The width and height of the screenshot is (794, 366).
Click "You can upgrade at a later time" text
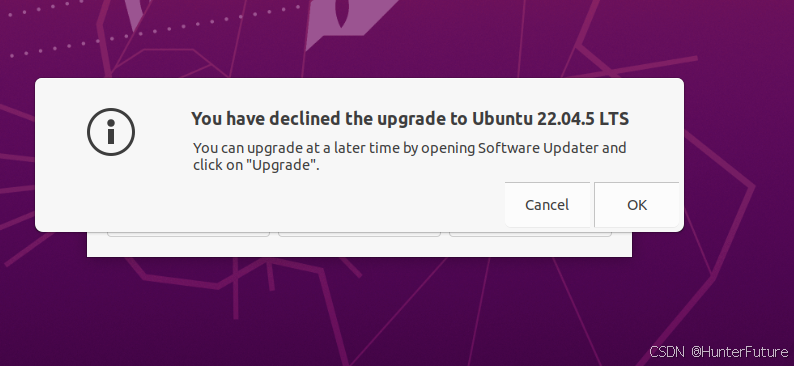pos(297,148)
